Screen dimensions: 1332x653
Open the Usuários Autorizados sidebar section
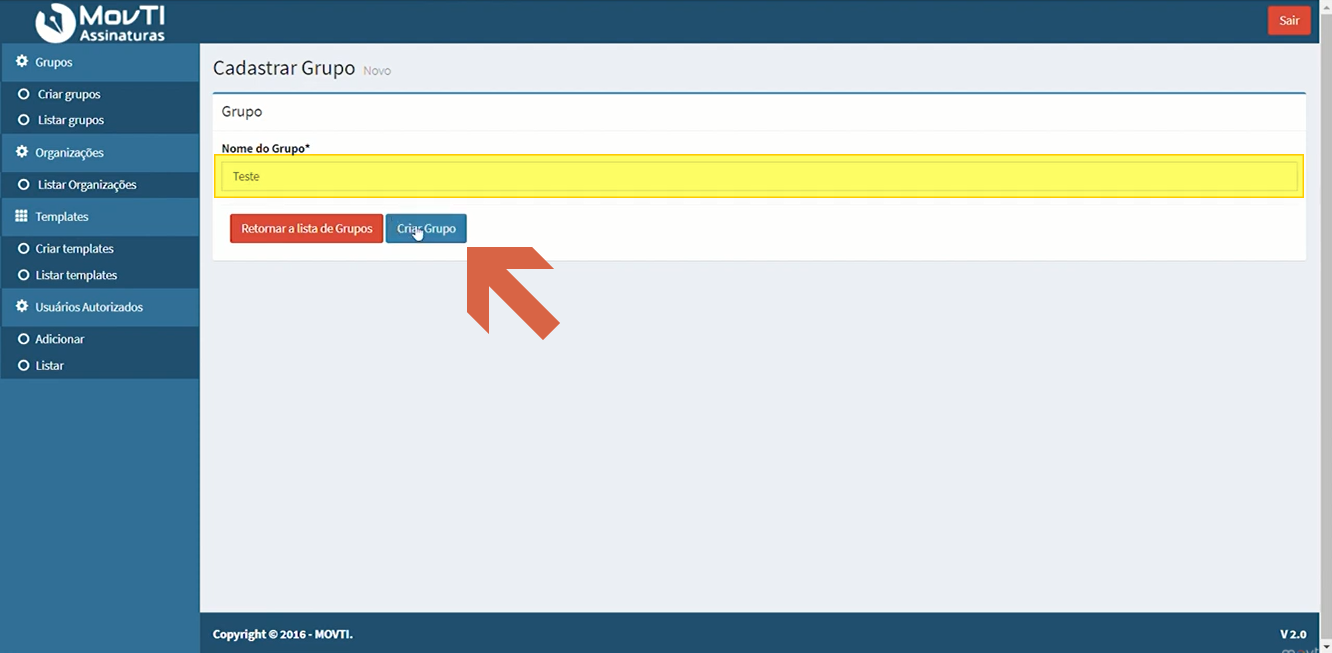click(x=100, y=307)
